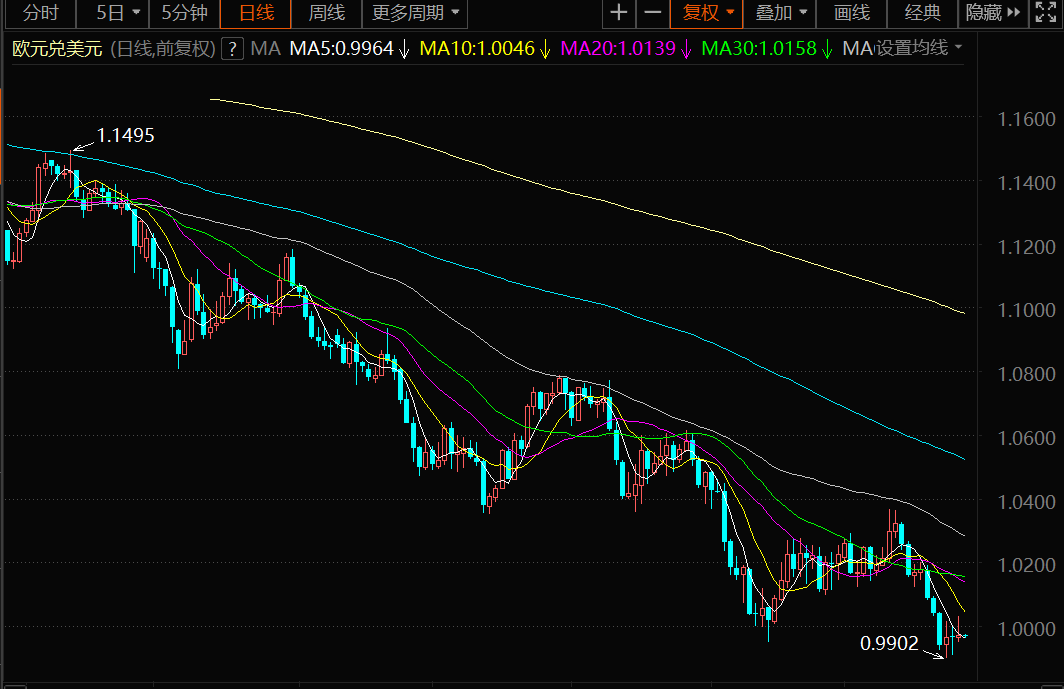The width and height of the screenshot is (1064, 689).
Task: Click the MA30:1.0158 indicator value
Action: click(x=759, y=48)
